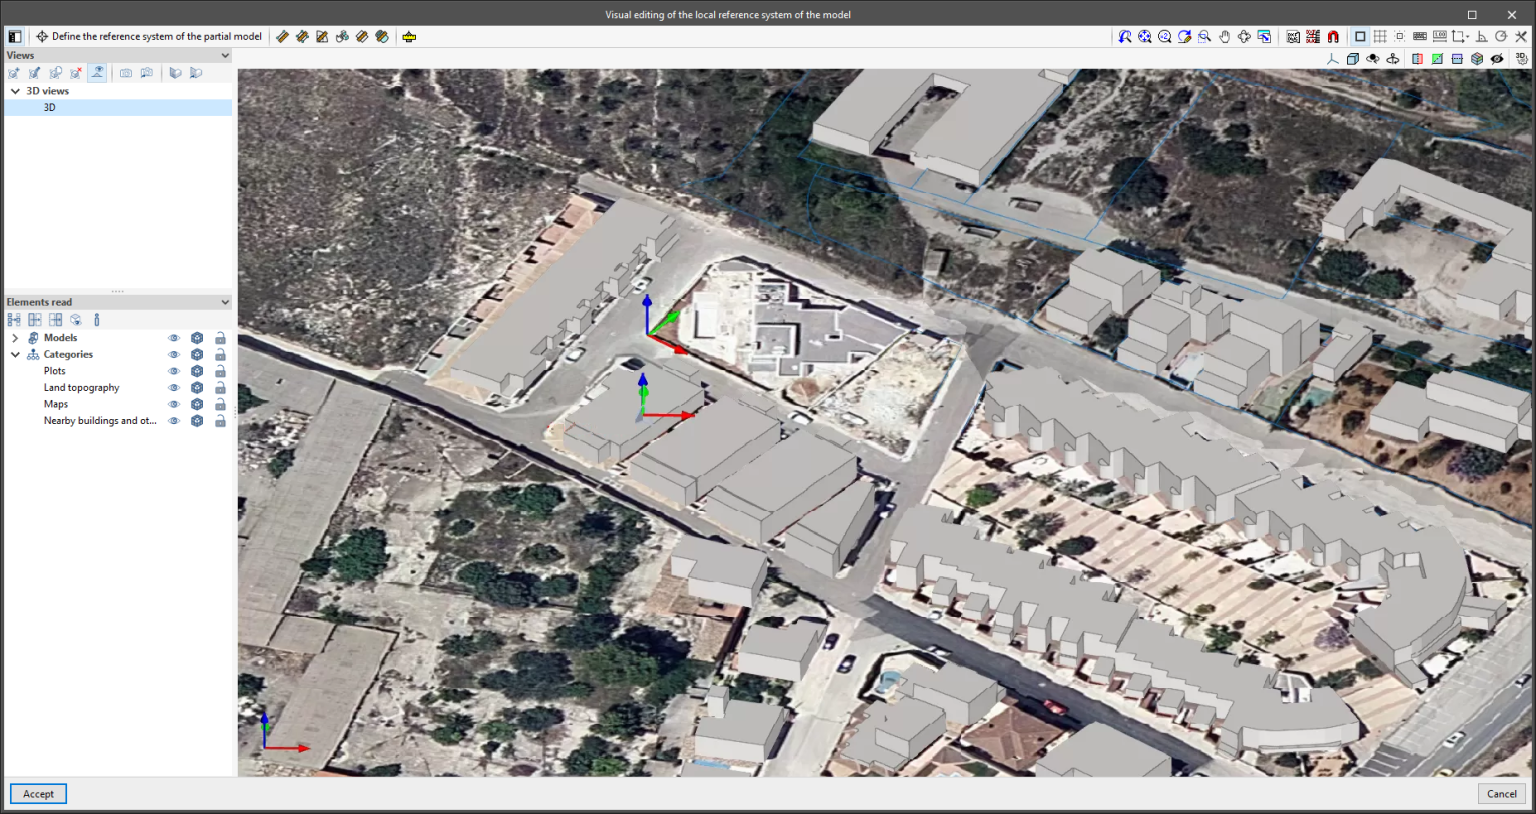Toggle visibility of Plots category
This screenshot has height=814, width=1536.
(174, 371)
